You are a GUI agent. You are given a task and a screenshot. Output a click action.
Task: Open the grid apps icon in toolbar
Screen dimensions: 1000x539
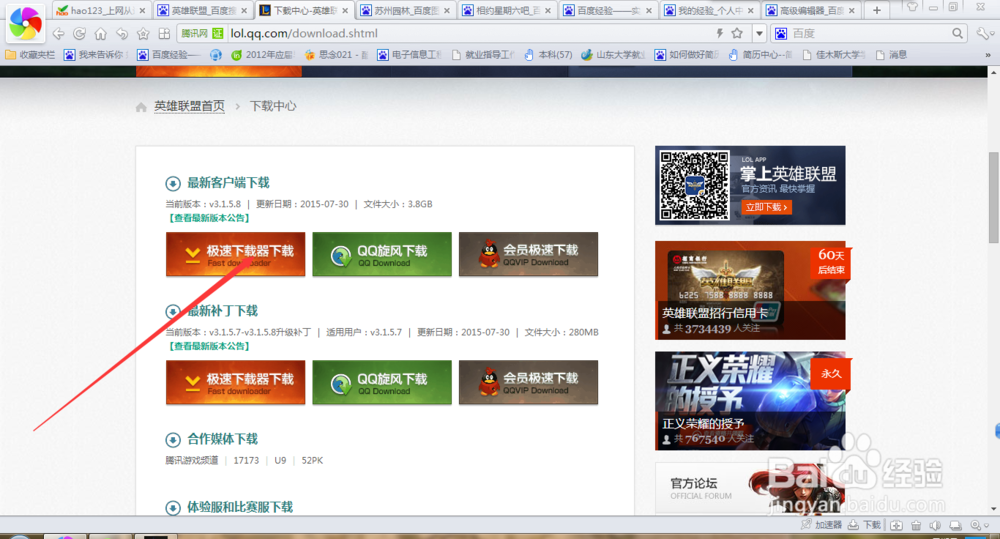164,33
